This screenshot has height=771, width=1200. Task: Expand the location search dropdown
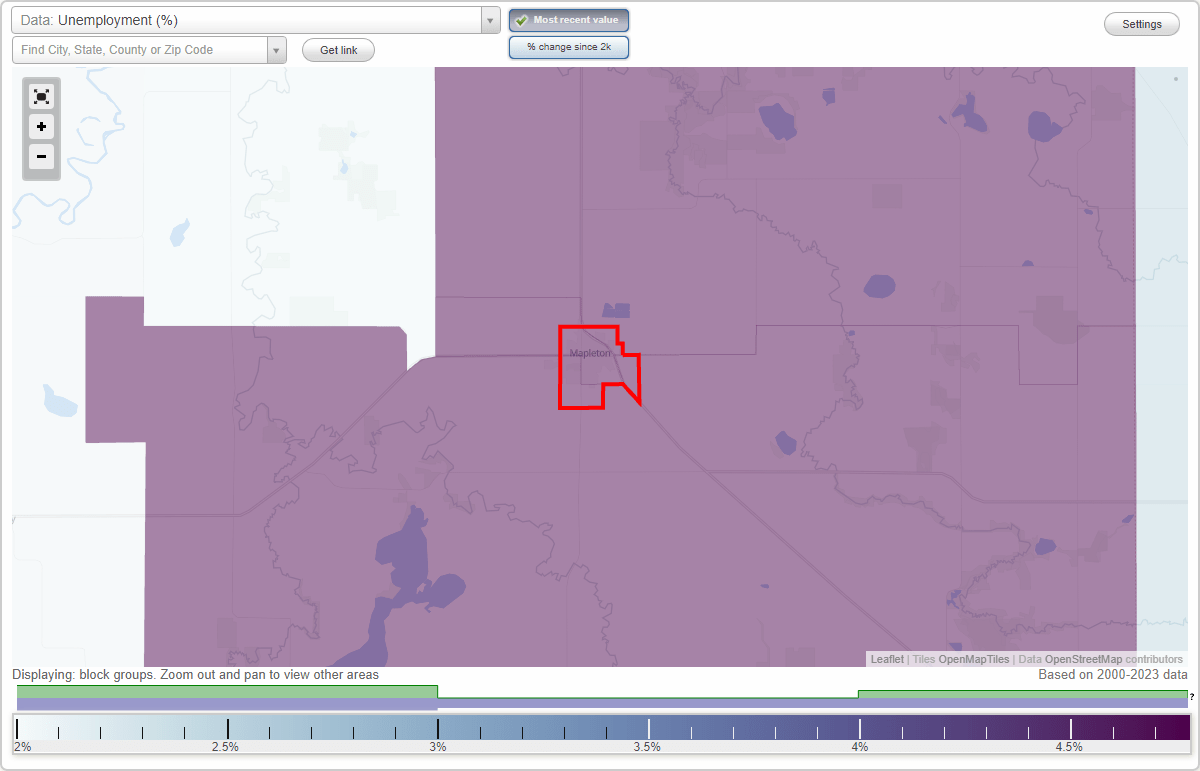[x=277, y=49]
